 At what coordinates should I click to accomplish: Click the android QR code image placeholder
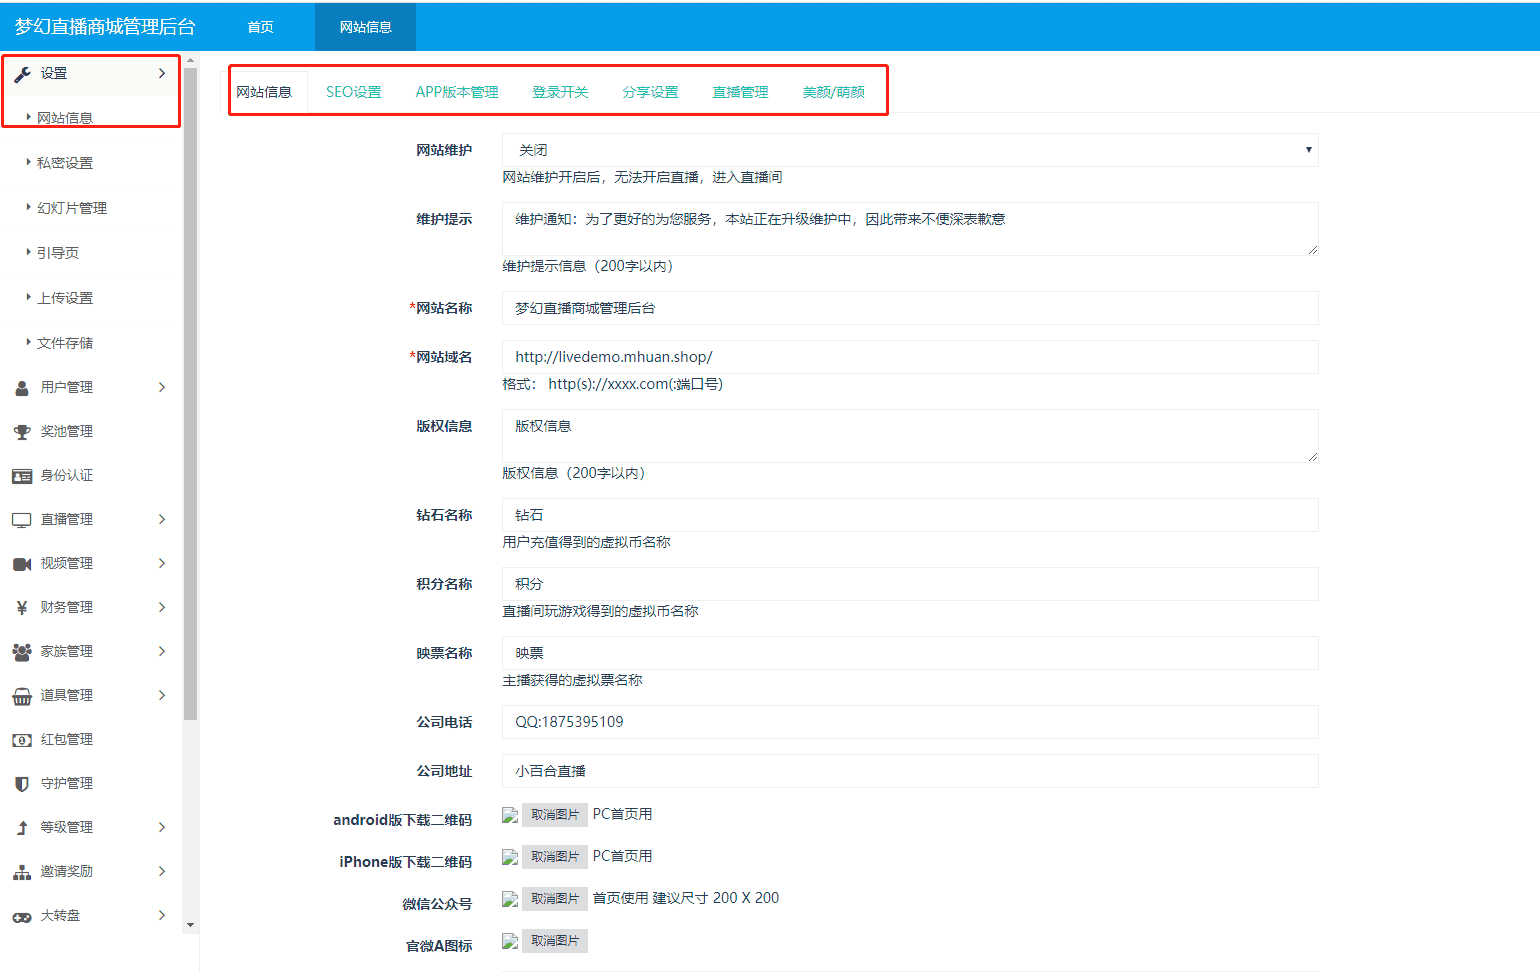pyautogui.click(x=510, y=815)
